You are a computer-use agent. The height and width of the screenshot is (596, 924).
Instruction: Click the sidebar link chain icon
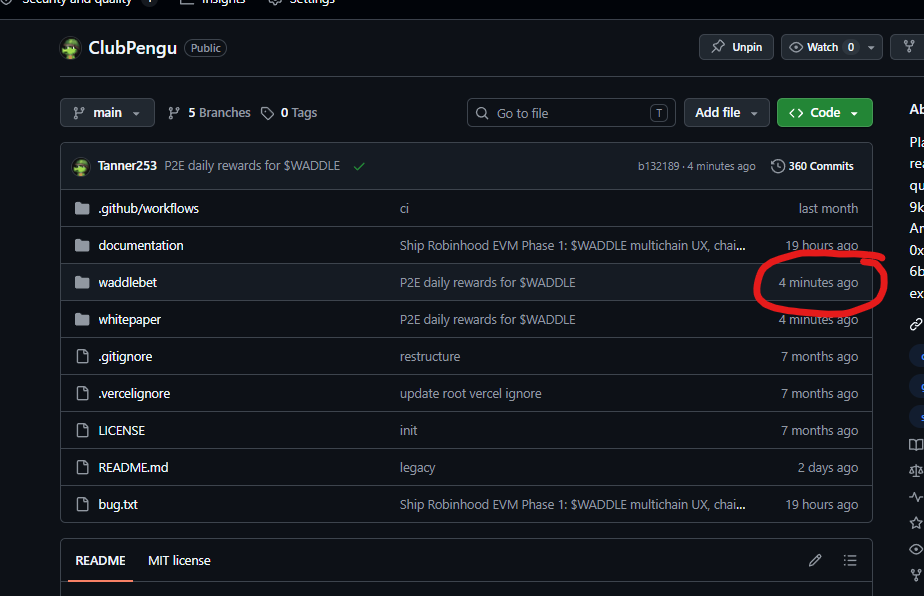pyautogui.click(x=916, y=324)
